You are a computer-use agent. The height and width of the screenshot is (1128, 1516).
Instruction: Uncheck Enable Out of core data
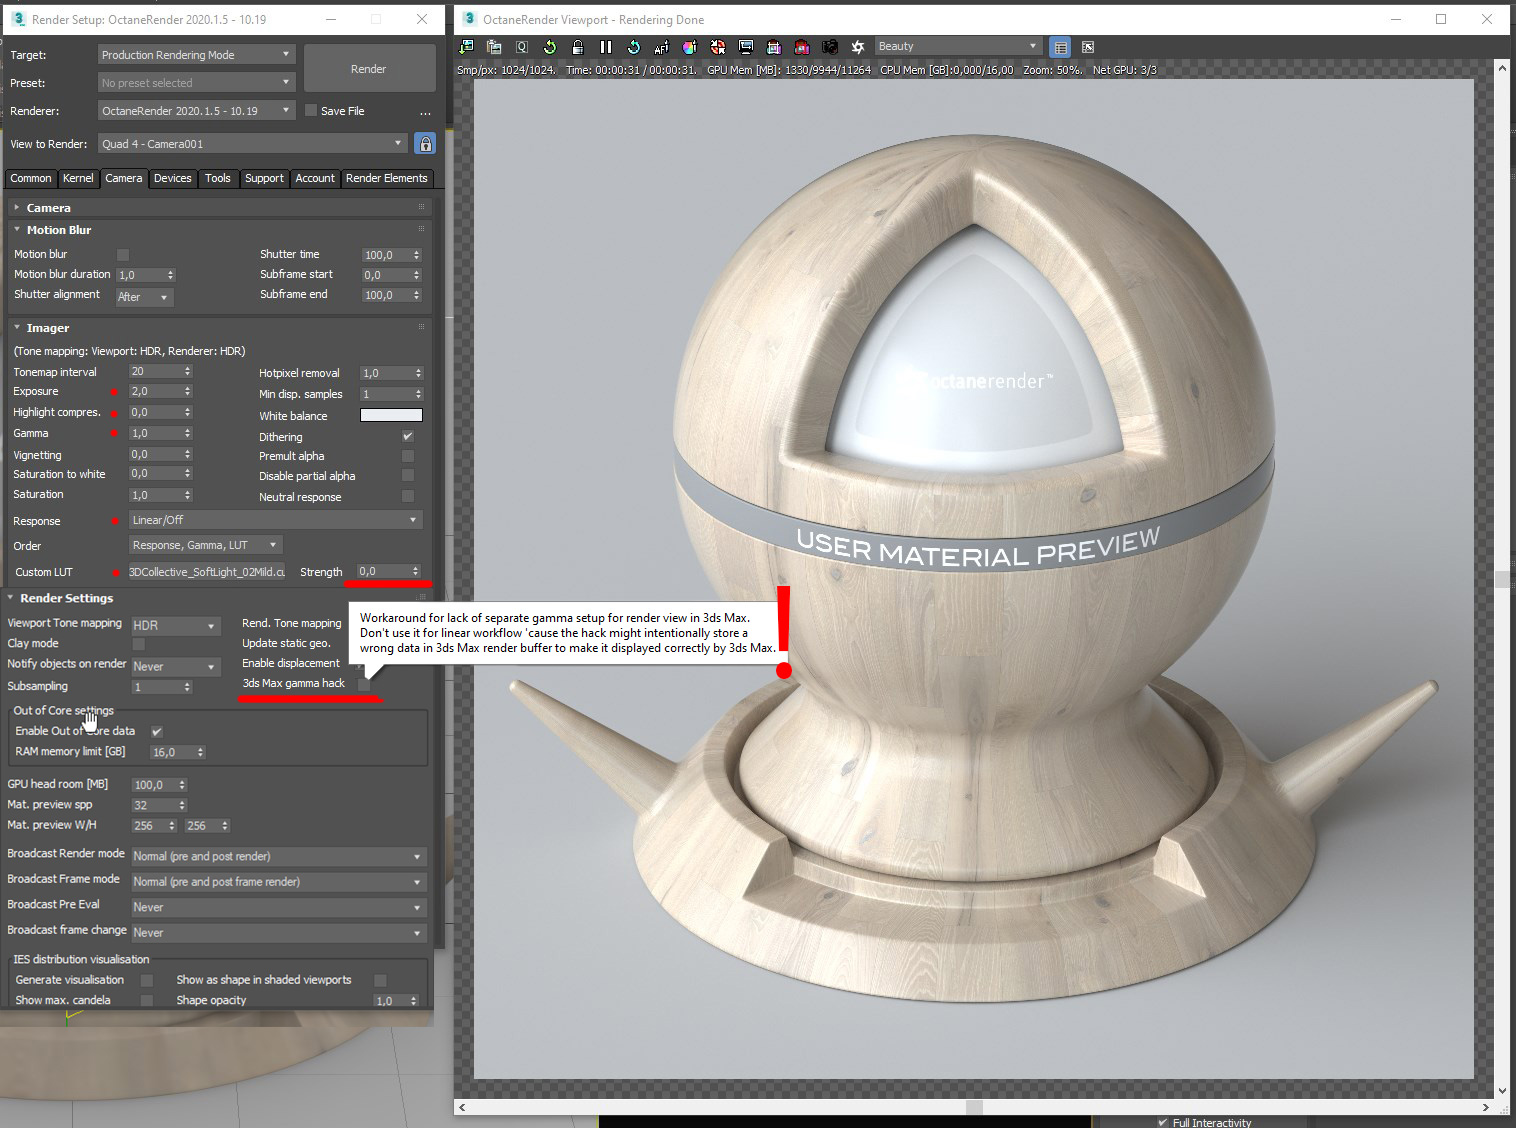click(x=157, y=731)
